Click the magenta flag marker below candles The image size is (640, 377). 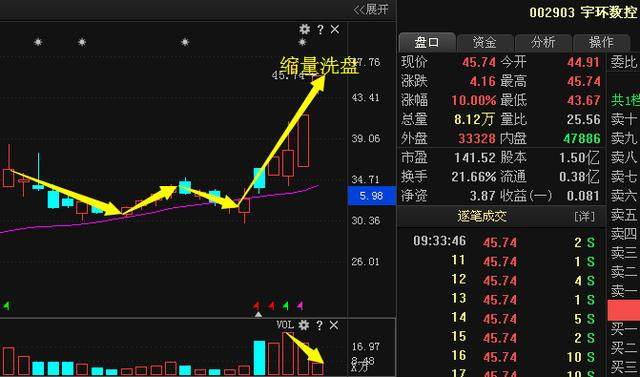pyautogui.click(x=300, y=305)
